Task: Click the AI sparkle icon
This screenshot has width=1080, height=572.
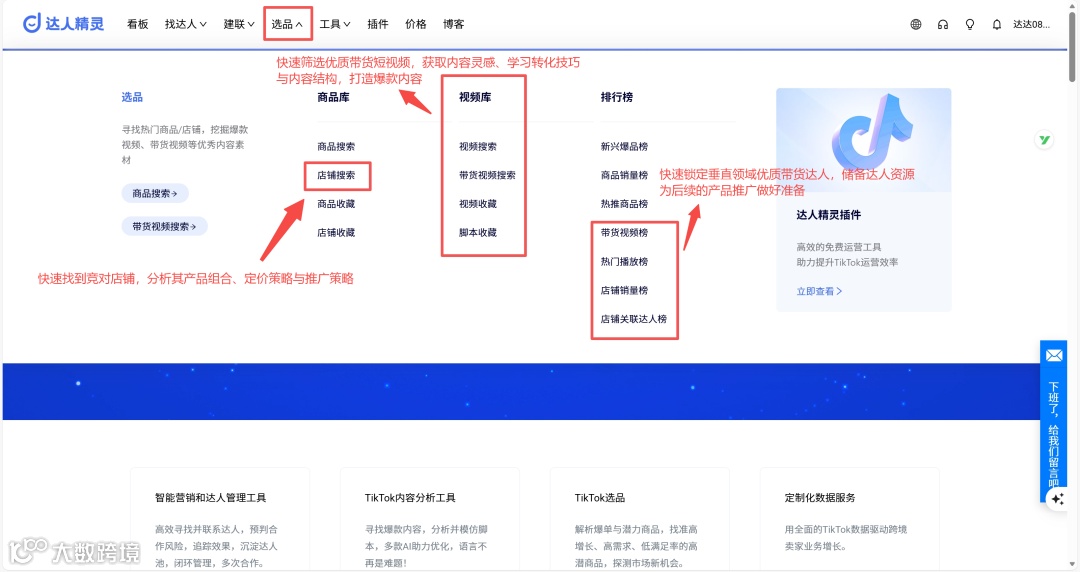Action: 1057,499
